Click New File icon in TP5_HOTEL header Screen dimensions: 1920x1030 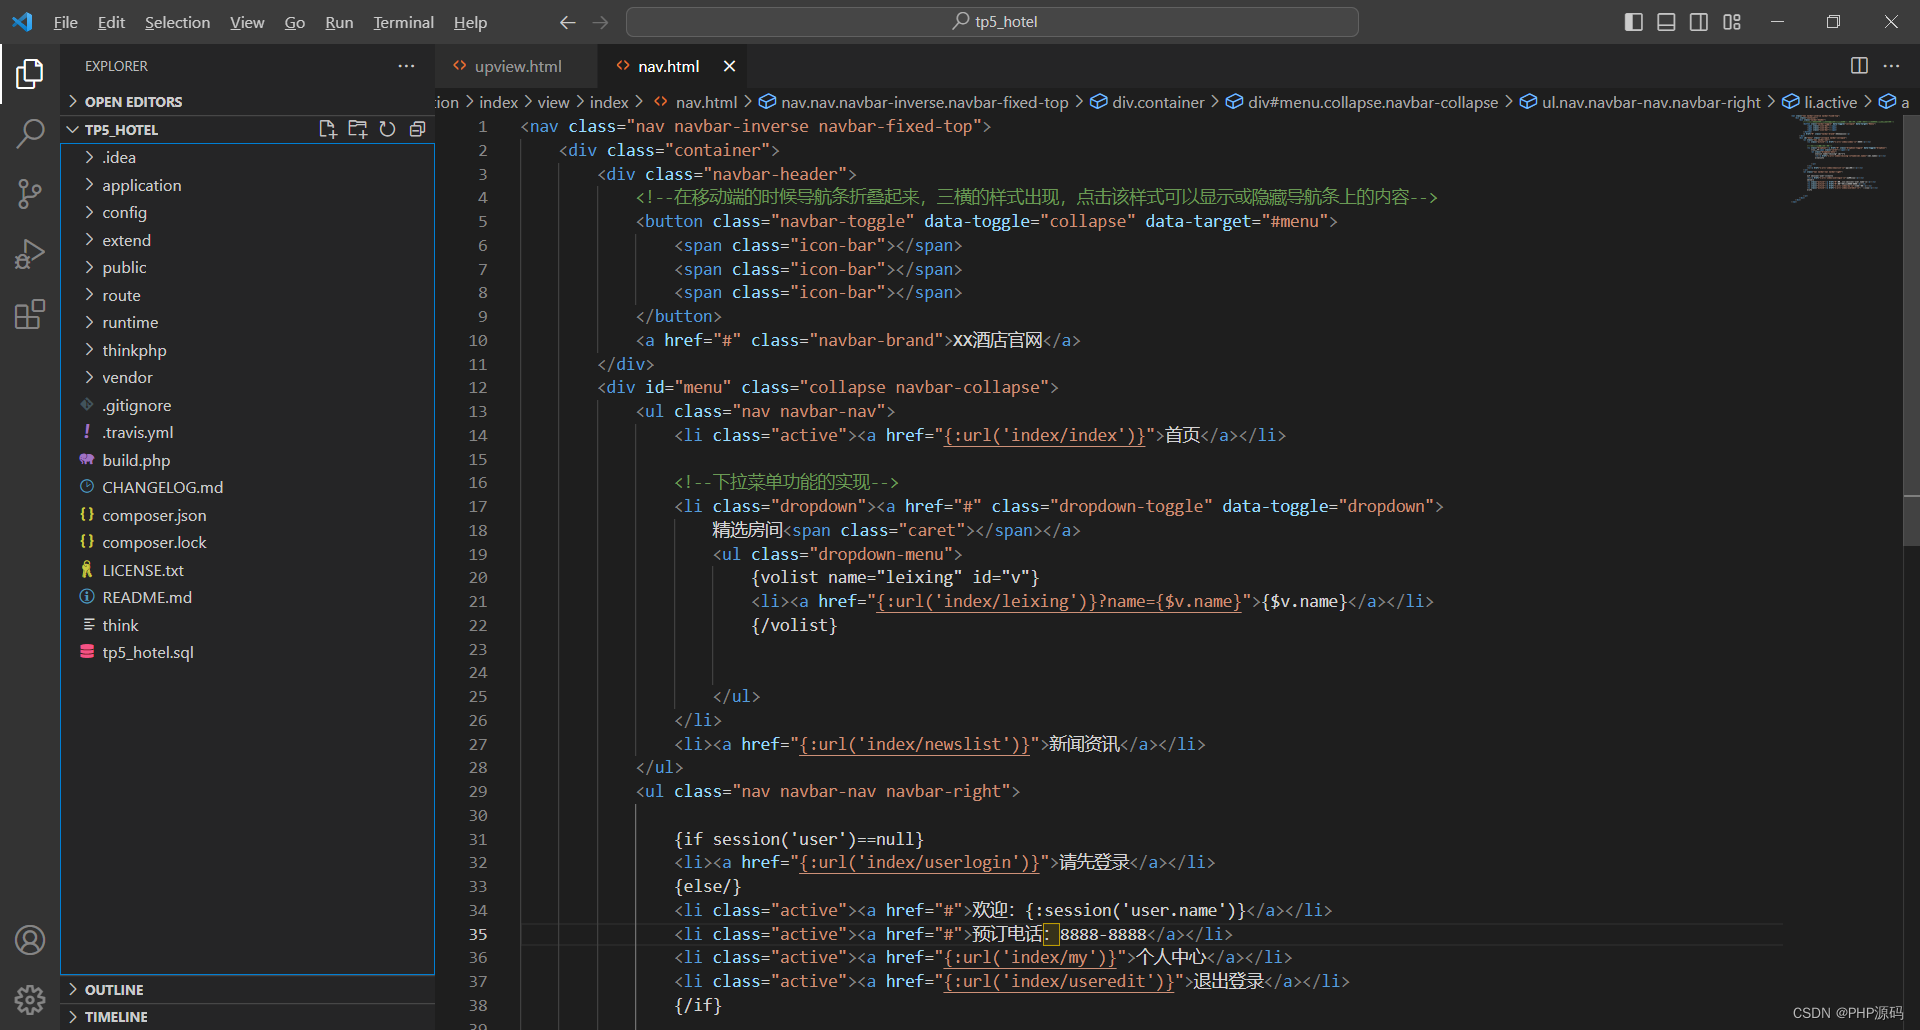point(327,129)
